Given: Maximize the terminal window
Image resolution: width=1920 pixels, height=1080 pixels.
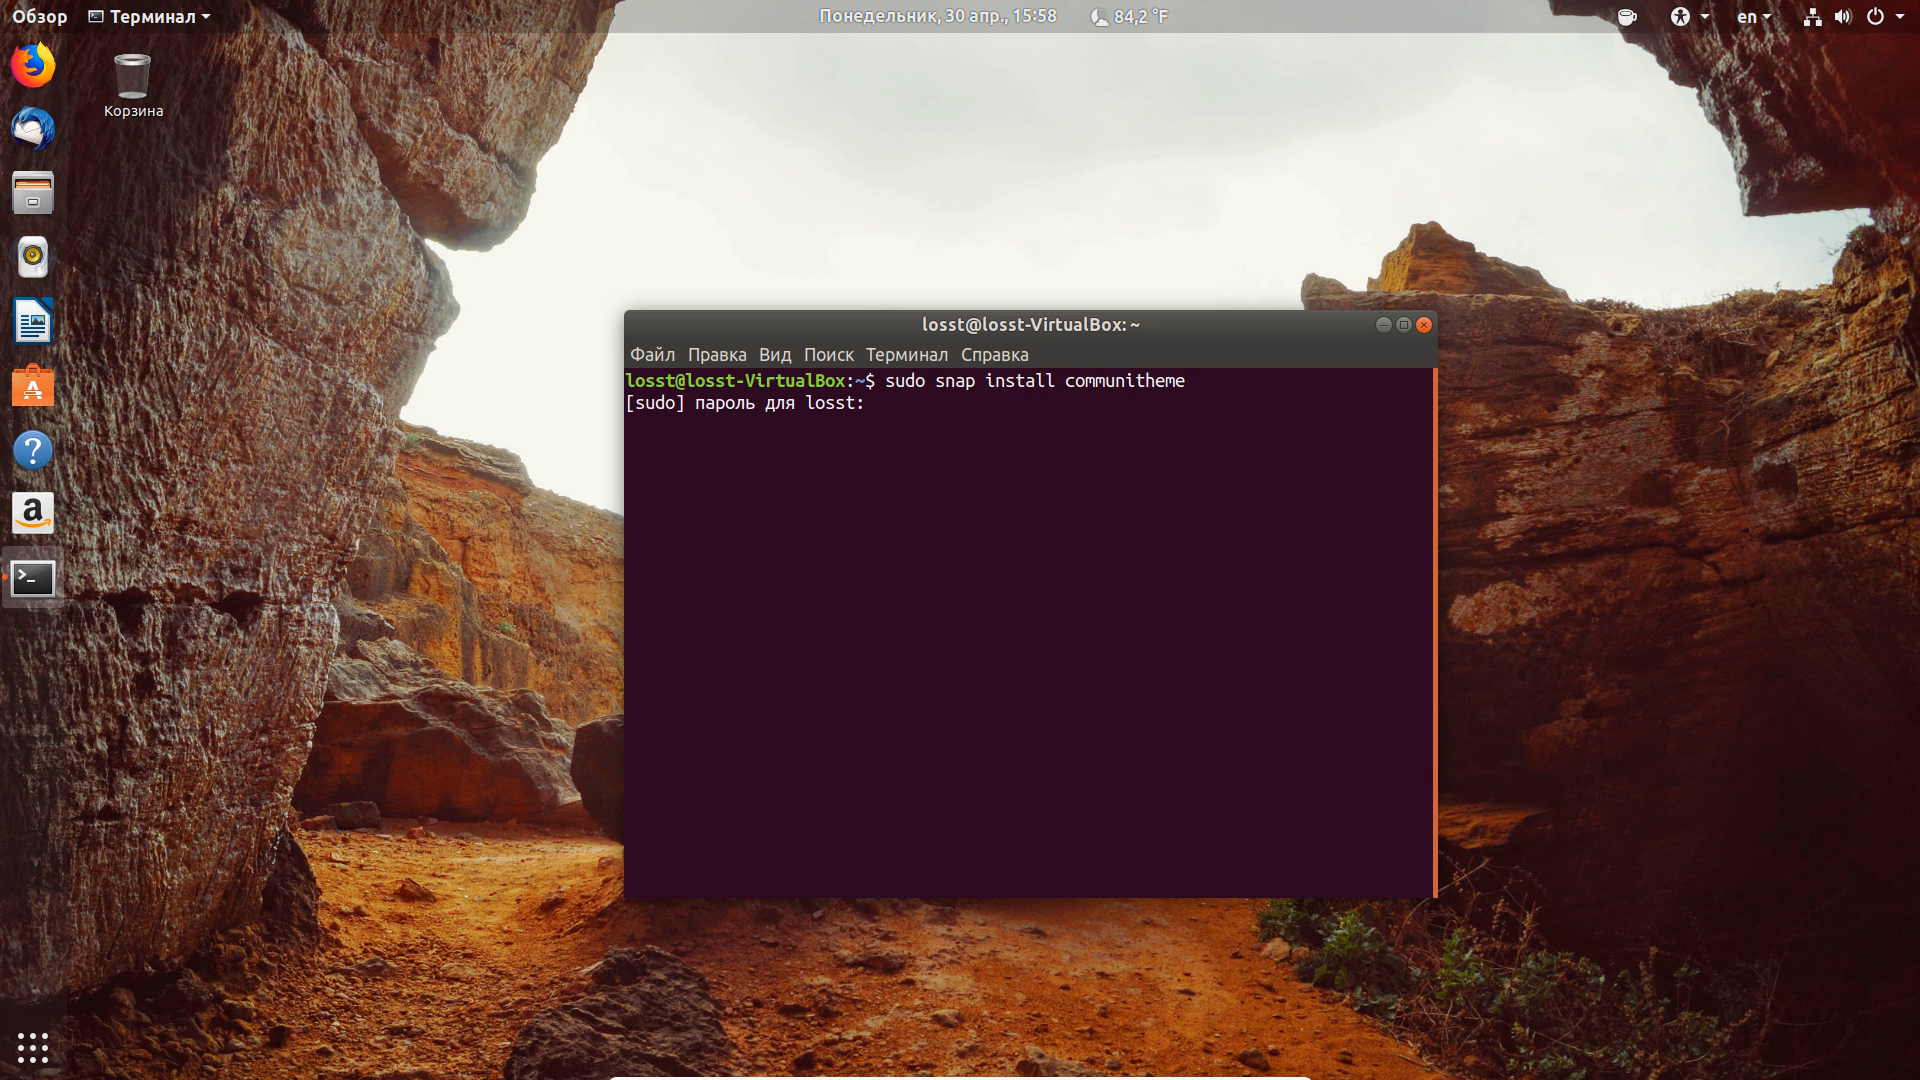Looking at the screenshot, I should (x=1404, y=325).
